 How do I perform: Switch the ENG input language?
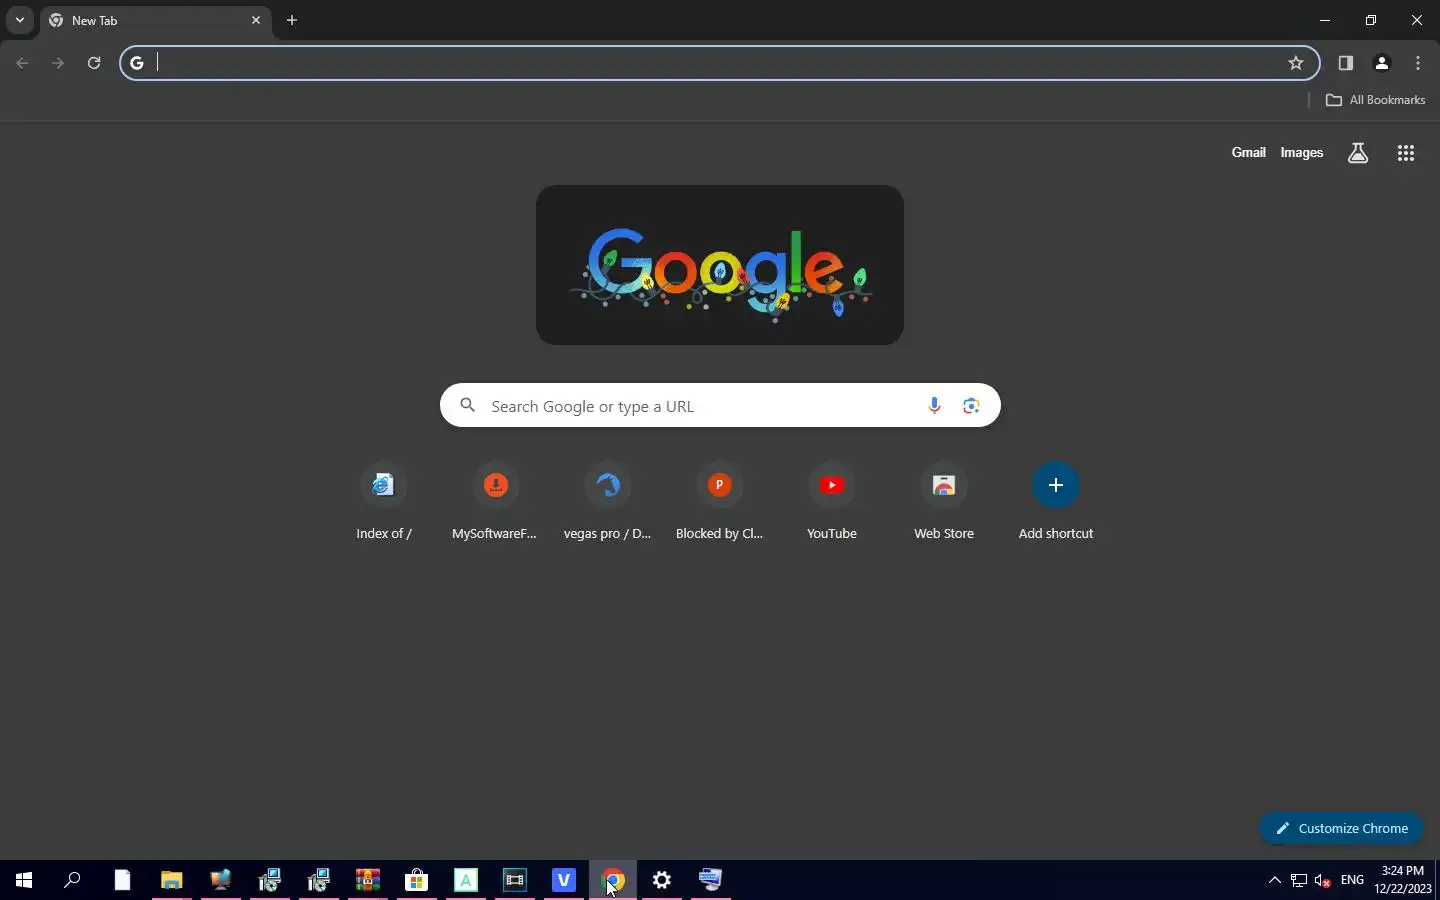pyautogui.click(x=1352, y=880)
